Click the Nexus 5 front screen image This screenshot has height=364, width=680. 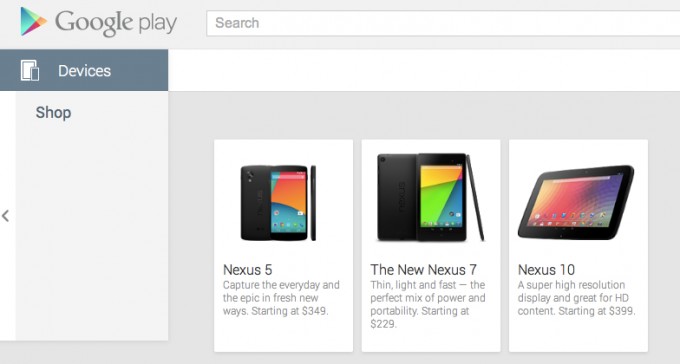[289, 203]
